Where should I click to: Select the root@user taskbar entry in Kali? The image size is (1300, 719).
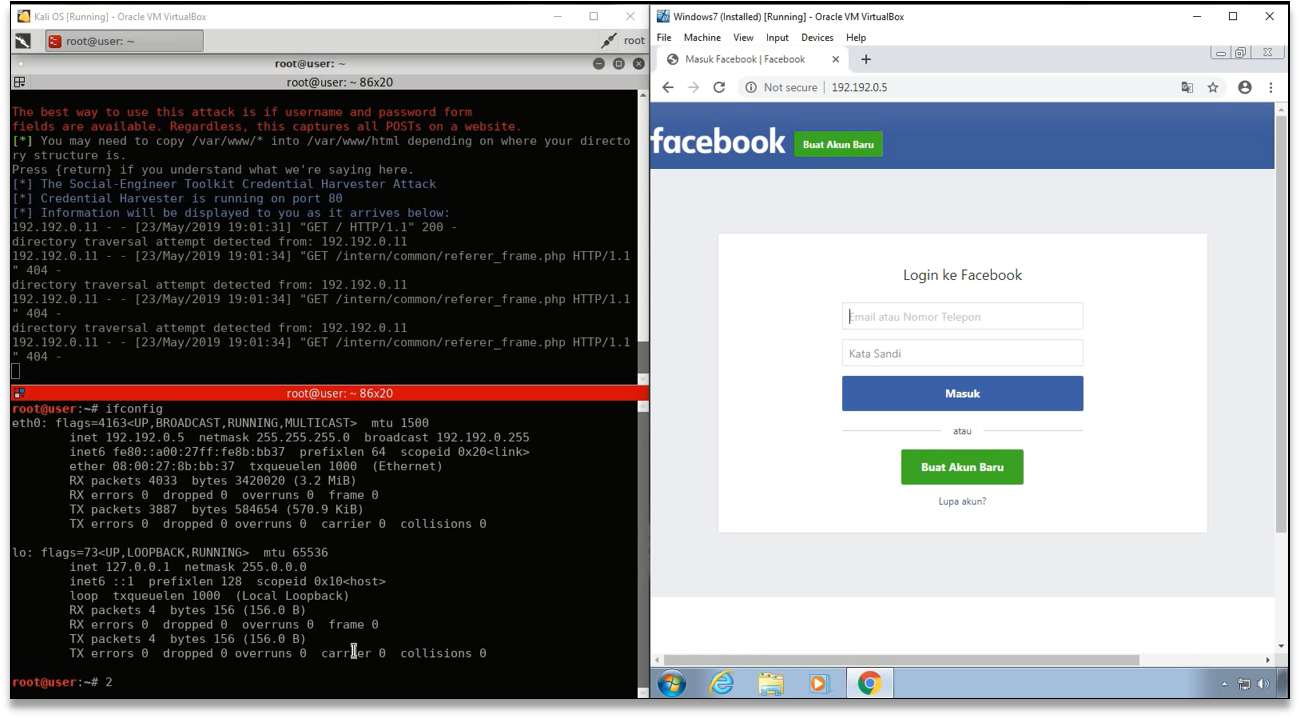[124, 41]
